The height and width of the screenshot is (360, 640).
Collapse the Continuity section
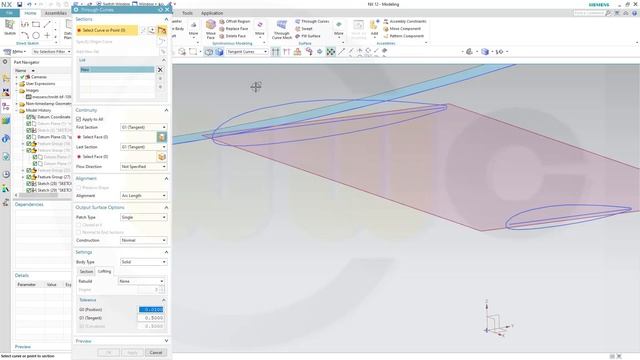point(166,110)
